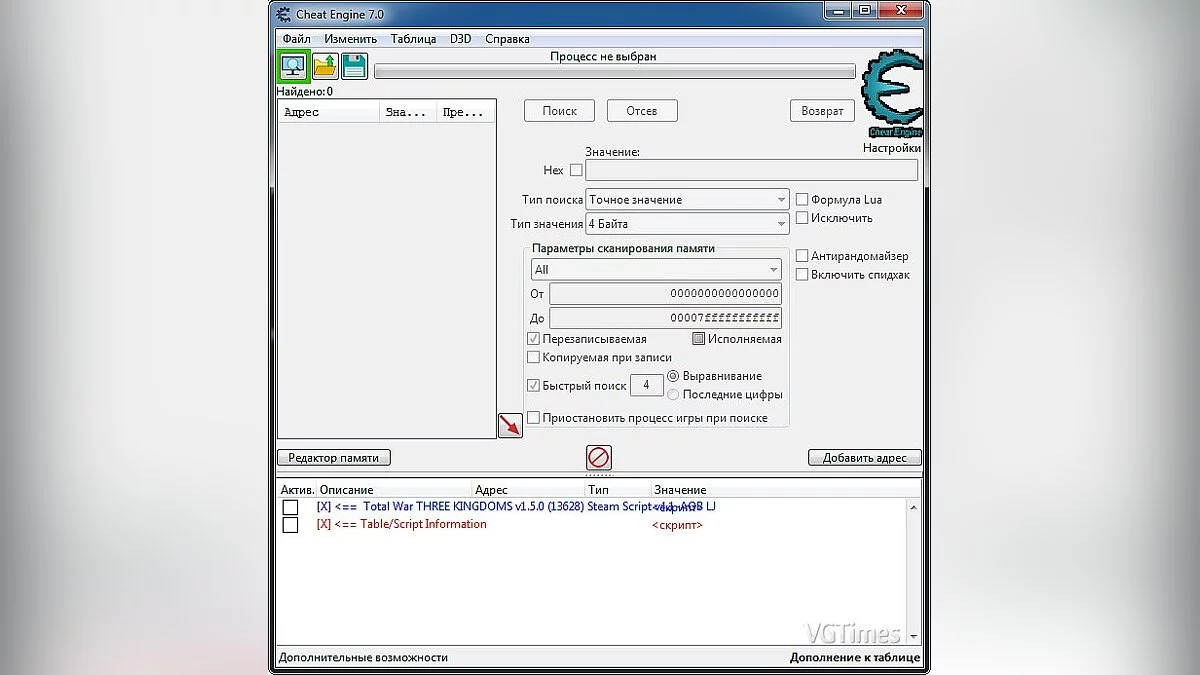Open the memory region All dropdown

(656, 270)
